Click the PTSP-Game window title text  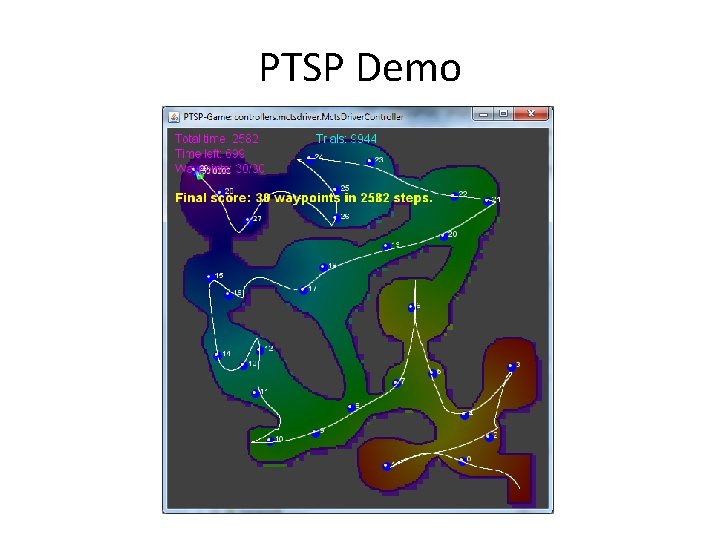point(293,117)
